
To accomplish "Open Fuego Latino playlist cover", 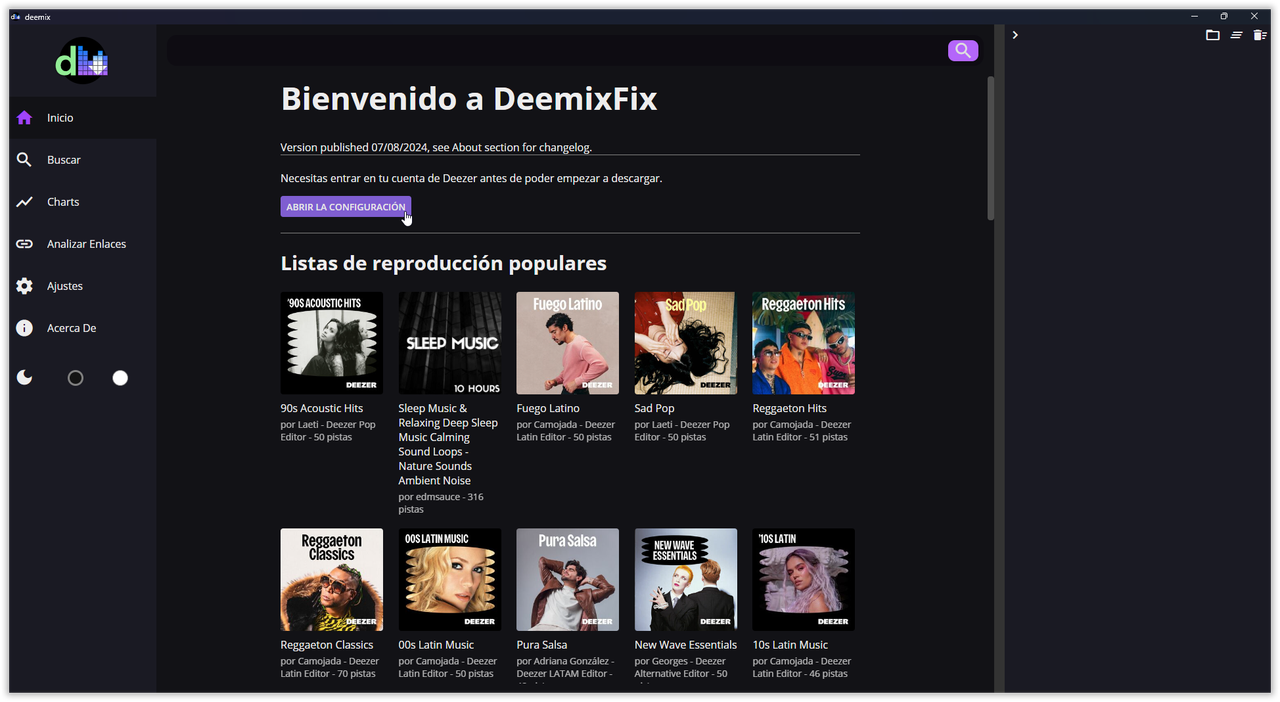I will 568,343.
